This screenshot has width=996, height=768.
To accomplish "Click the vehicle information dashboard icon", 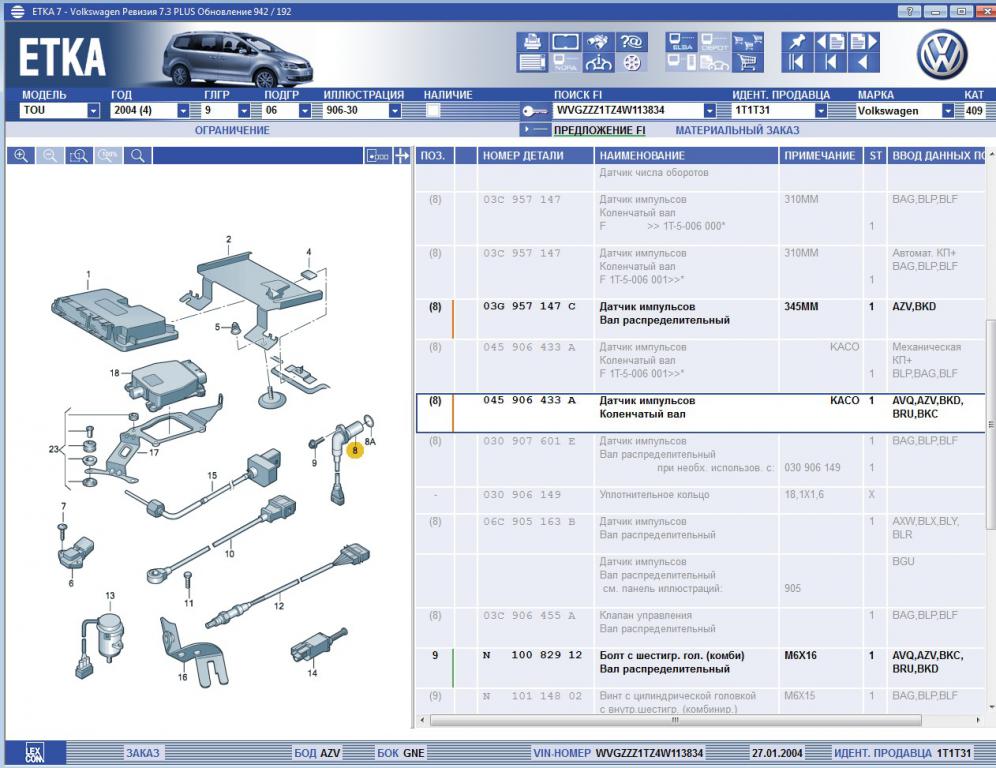I will pyautogui.click(x=598, y=63).
